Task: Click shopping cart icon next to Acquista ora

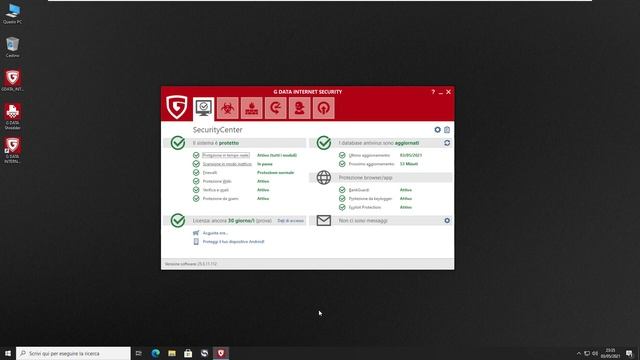Action: coord(196,233)
